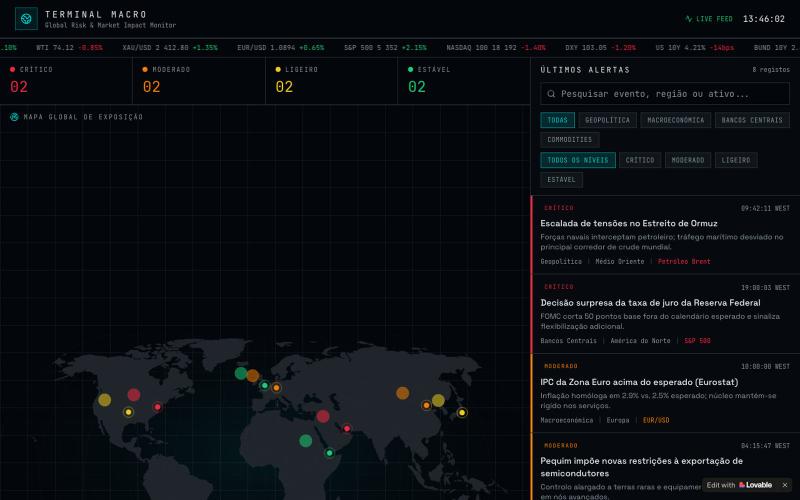The height and width of the screenshot is (500, 800).
Task: Select the large red marker over Egypt
Action: [322, 416]
